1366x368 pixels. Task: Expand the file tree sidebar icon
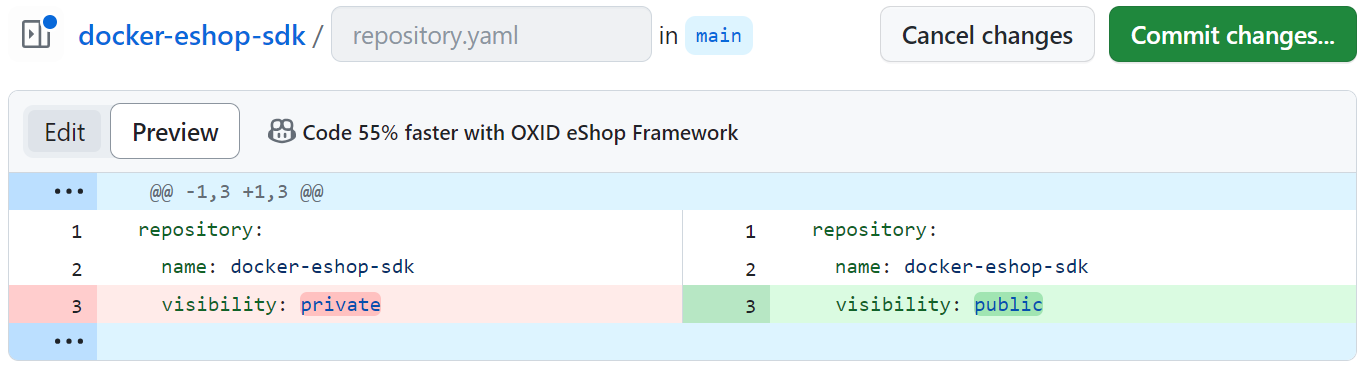36,35
